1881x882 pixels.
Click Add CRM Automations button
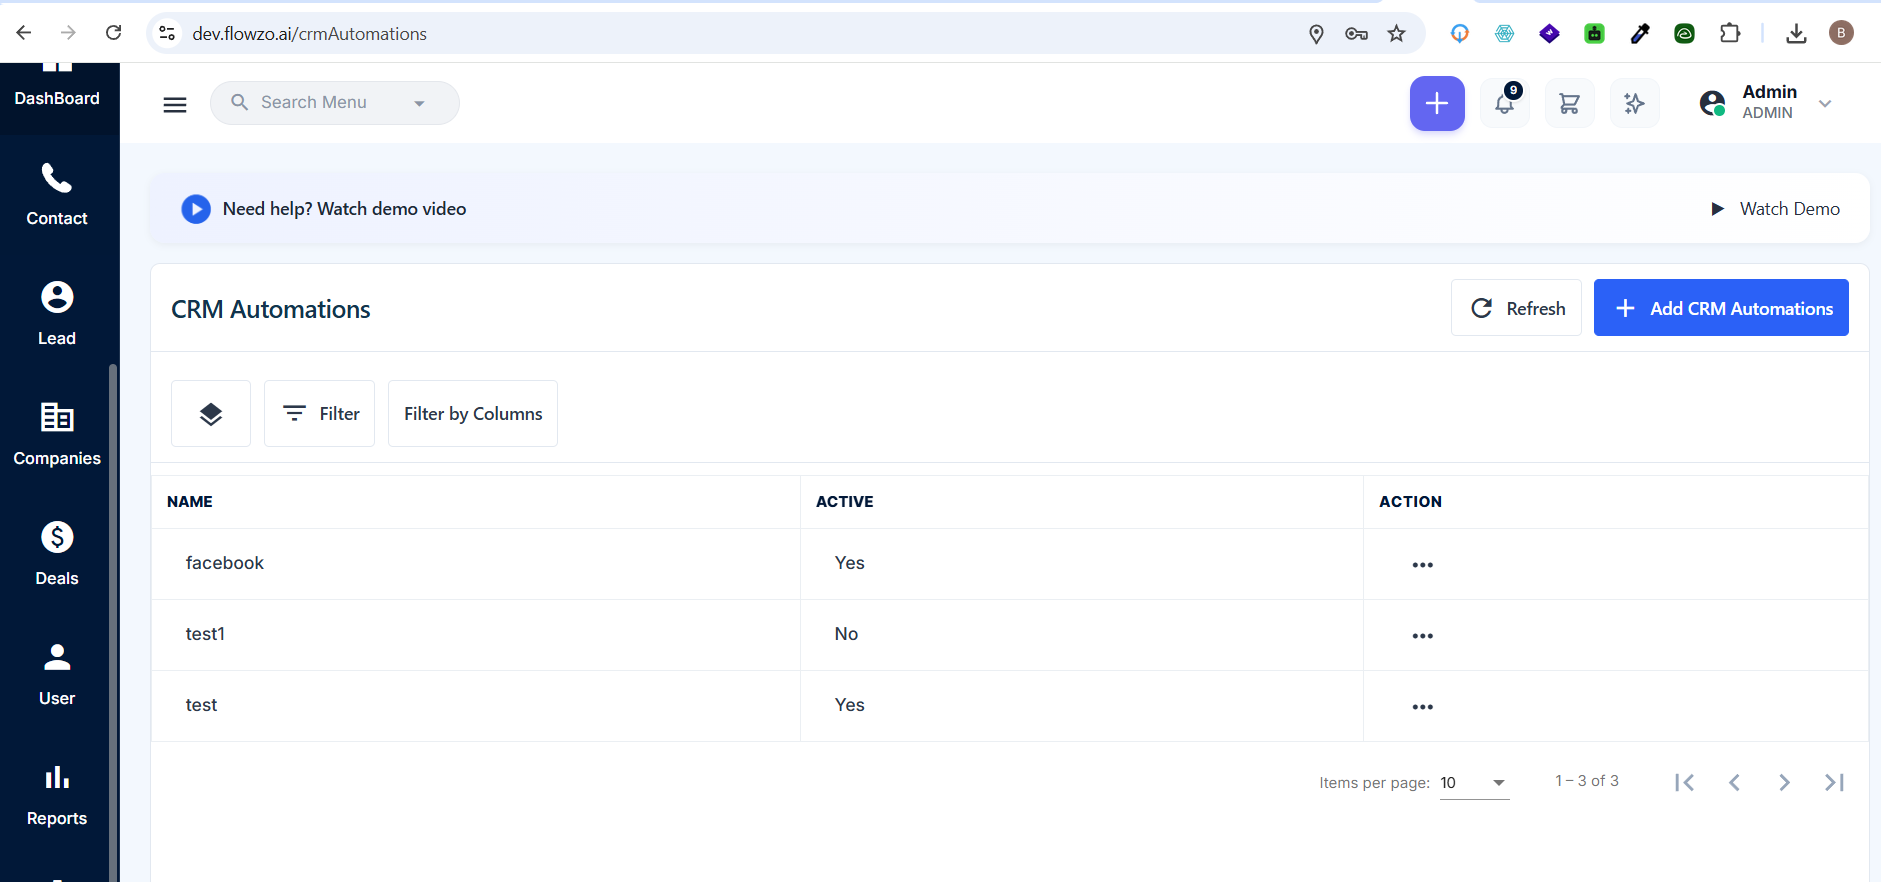[1721, 308]
